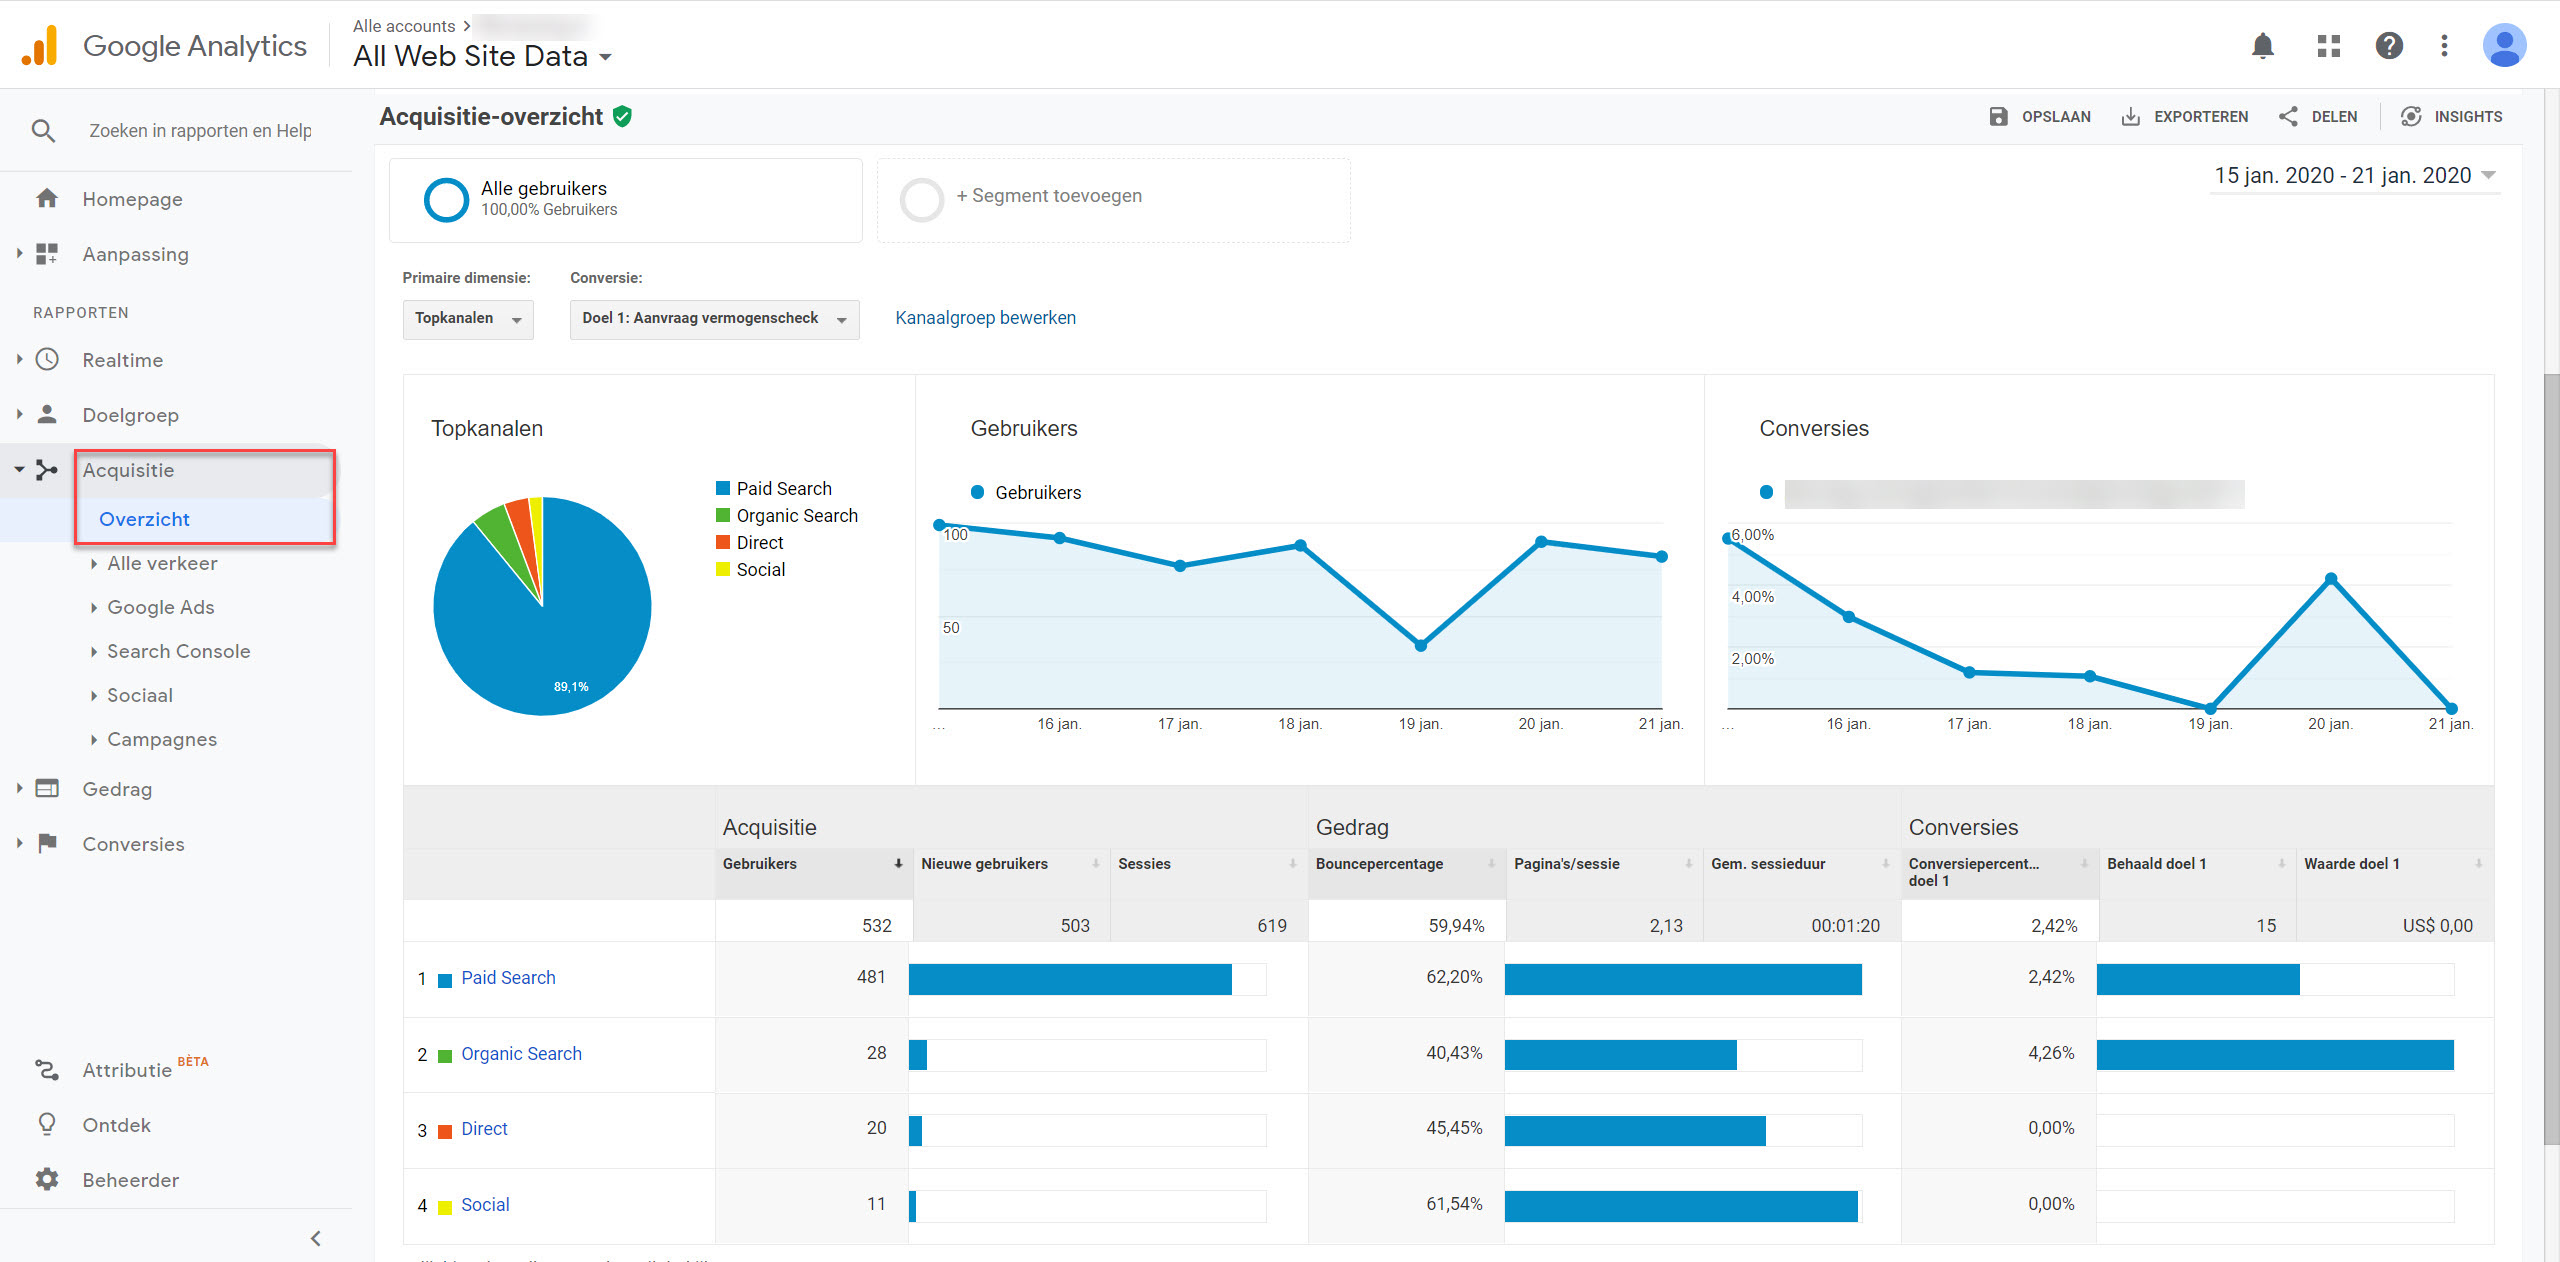This screenshot has height=1262, width=2560.
Task: Click the search field Zoeken in rapporten en Help
Action: (x=200, y=131)
